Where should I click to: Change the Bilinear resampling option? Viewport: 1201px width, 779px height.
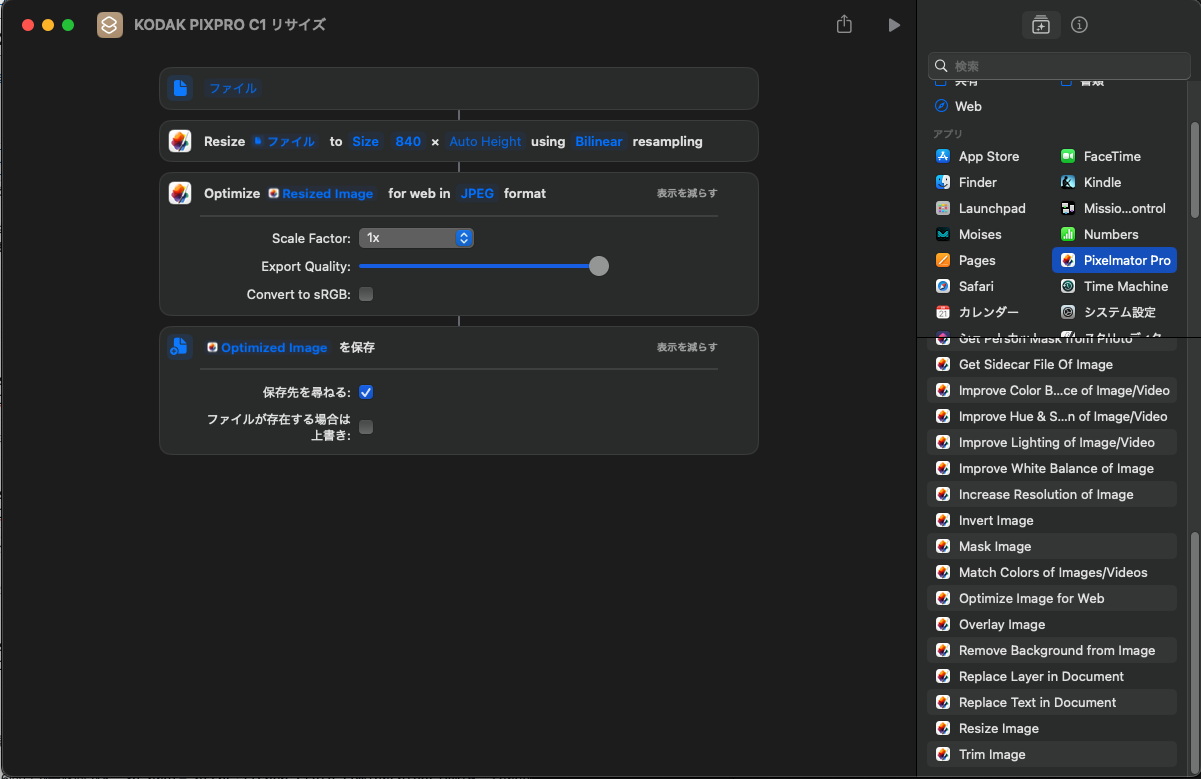[x=598, y=141]
